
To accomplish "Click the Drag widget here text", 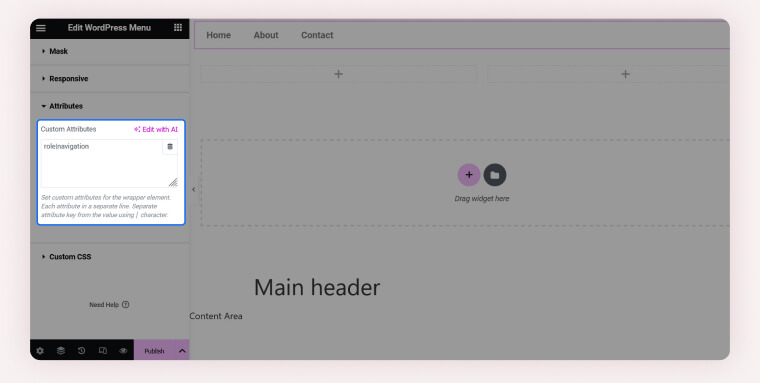I will click(482, 198).
